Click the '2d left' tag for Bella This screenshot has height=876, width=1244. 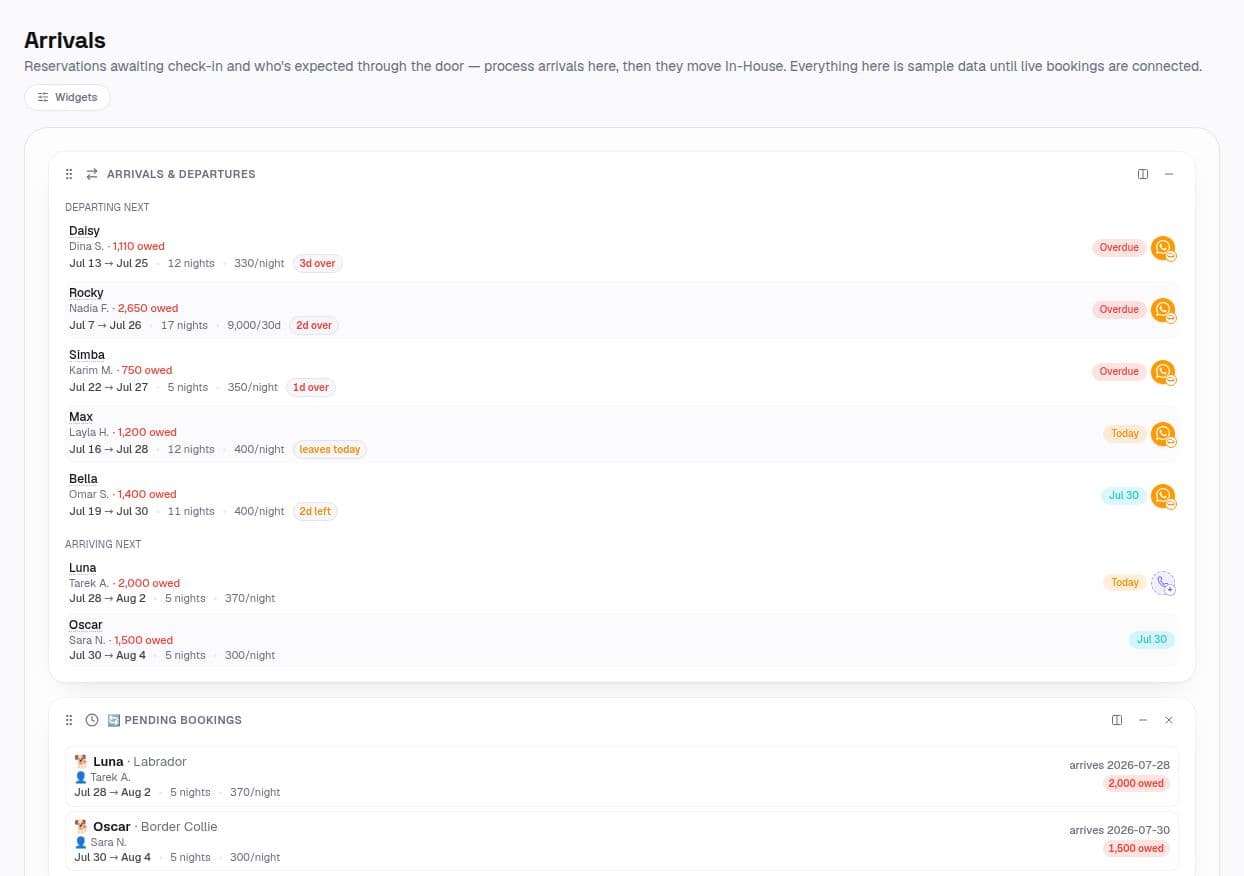click(x=315, y=512)
